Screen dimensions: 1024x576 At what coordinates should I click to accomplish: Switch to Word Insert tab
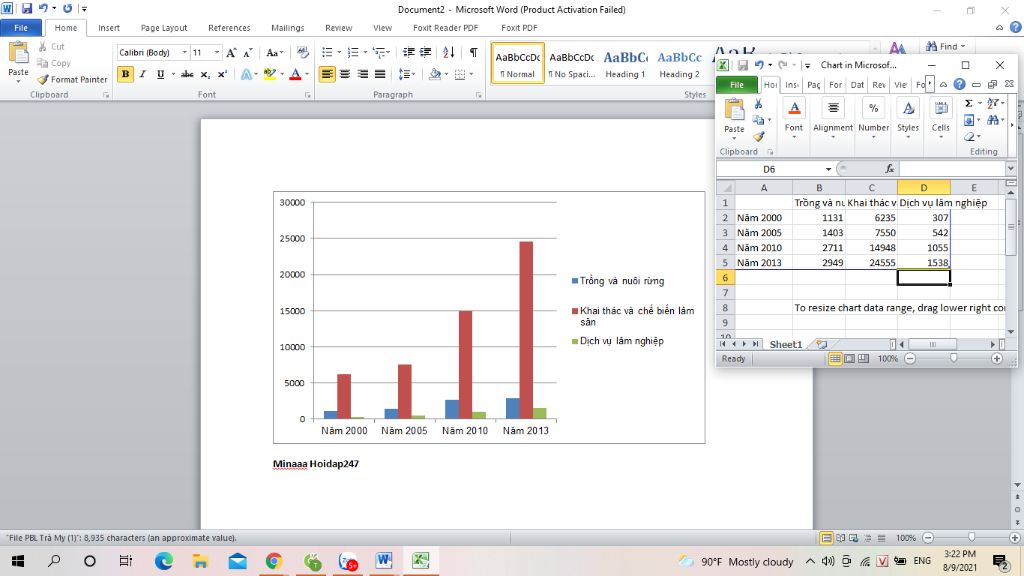pos(109,27)
